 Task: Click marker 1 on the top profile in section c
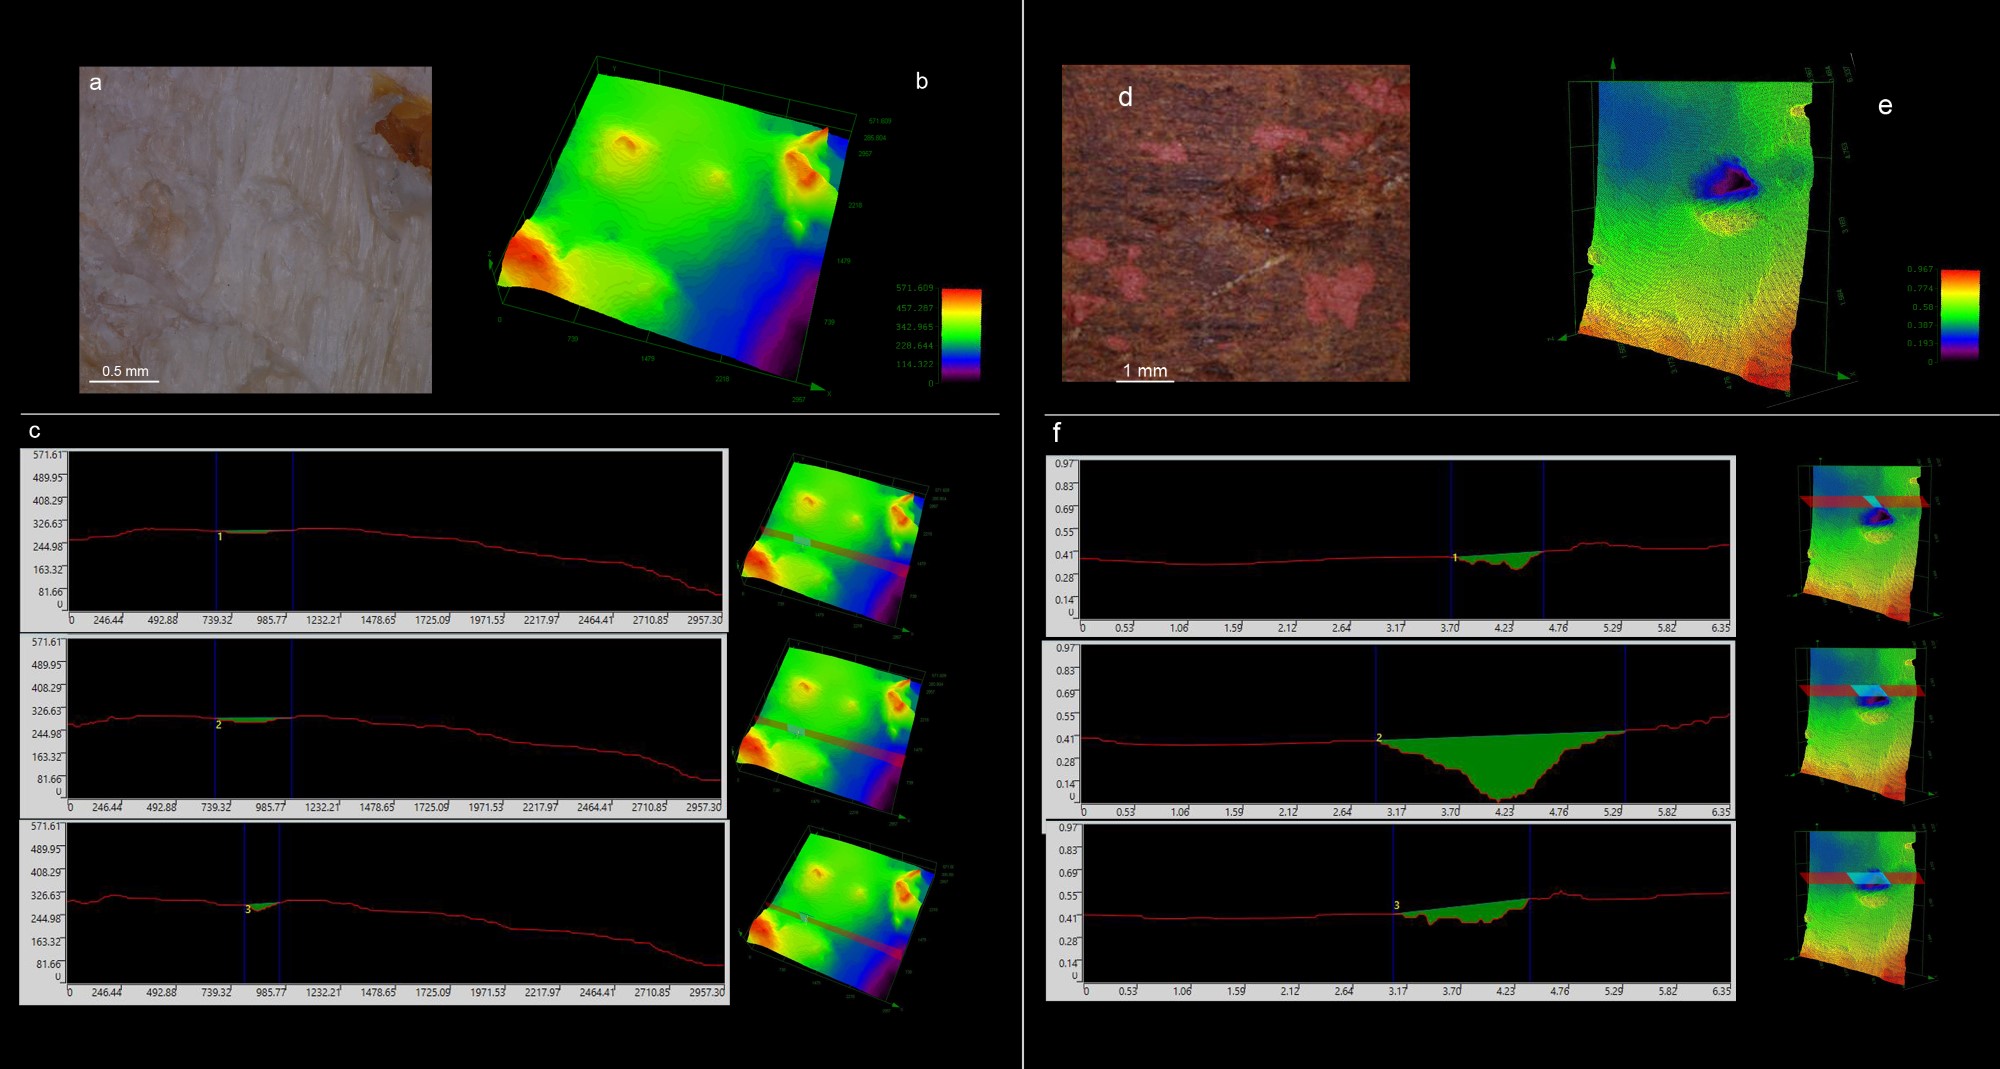[220, 537]
